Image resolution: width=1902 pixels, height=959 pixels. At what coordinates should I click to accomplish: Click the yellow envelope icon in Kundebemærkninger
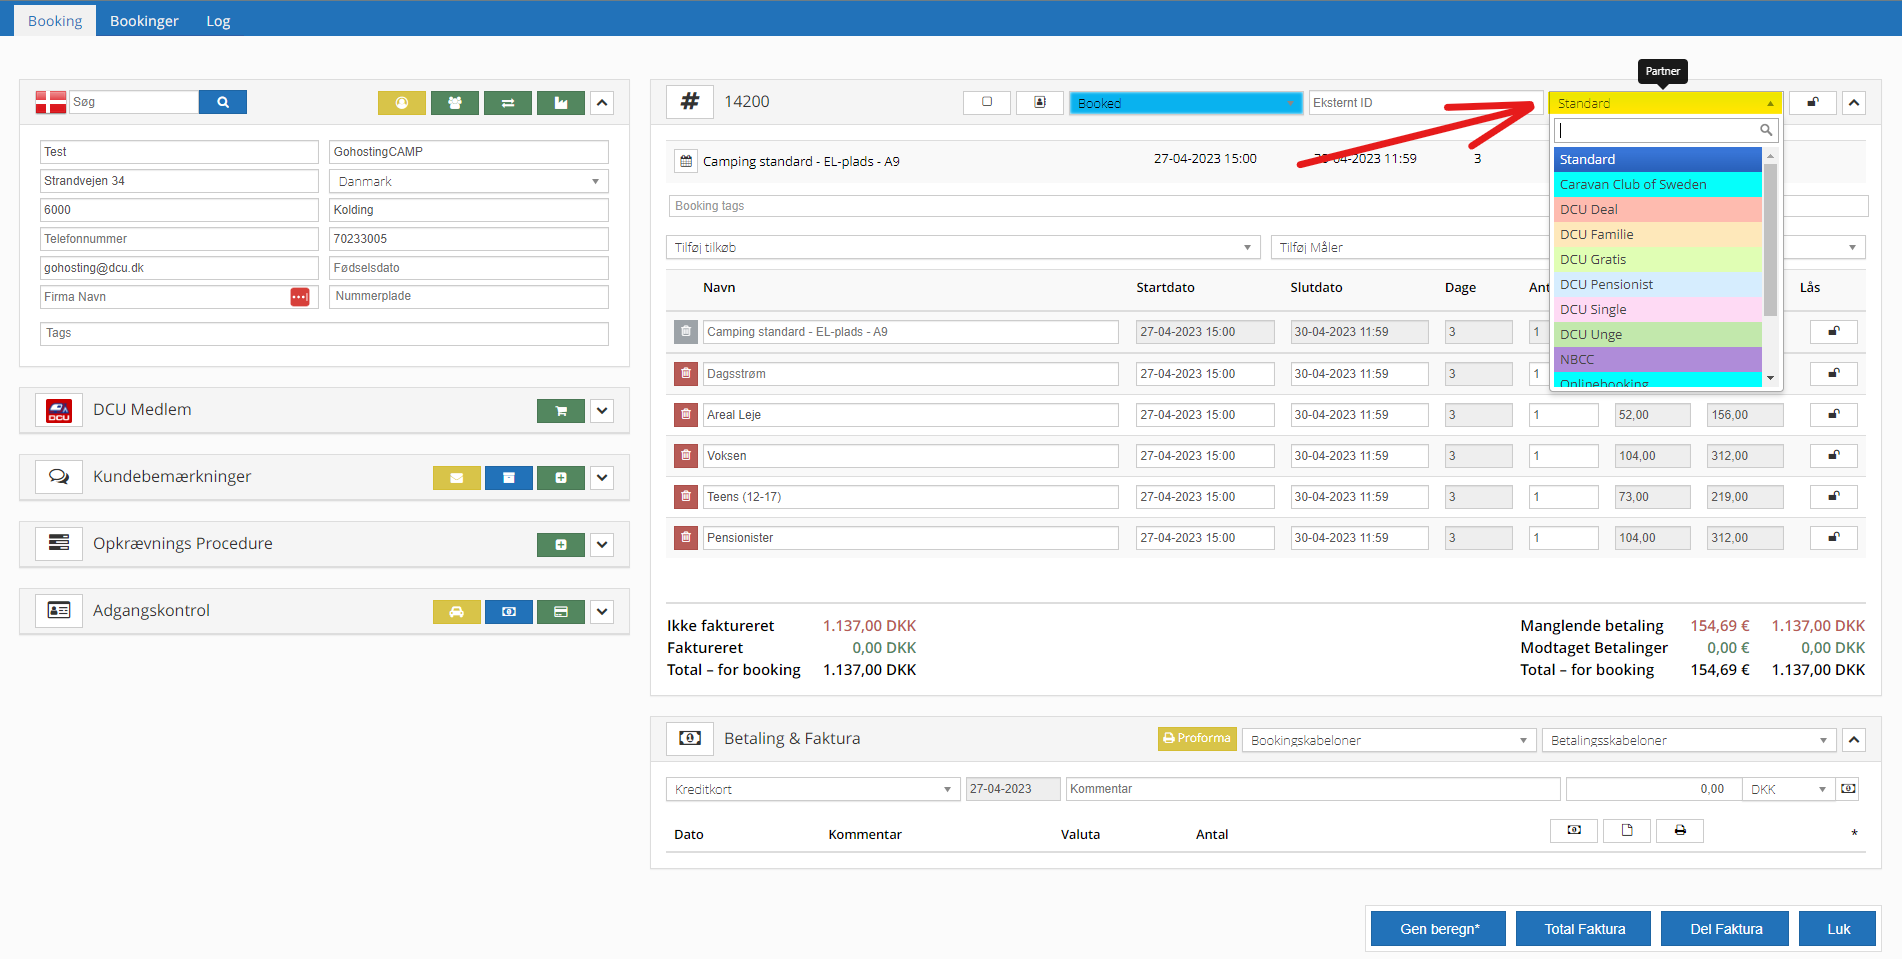coord(456,478)
